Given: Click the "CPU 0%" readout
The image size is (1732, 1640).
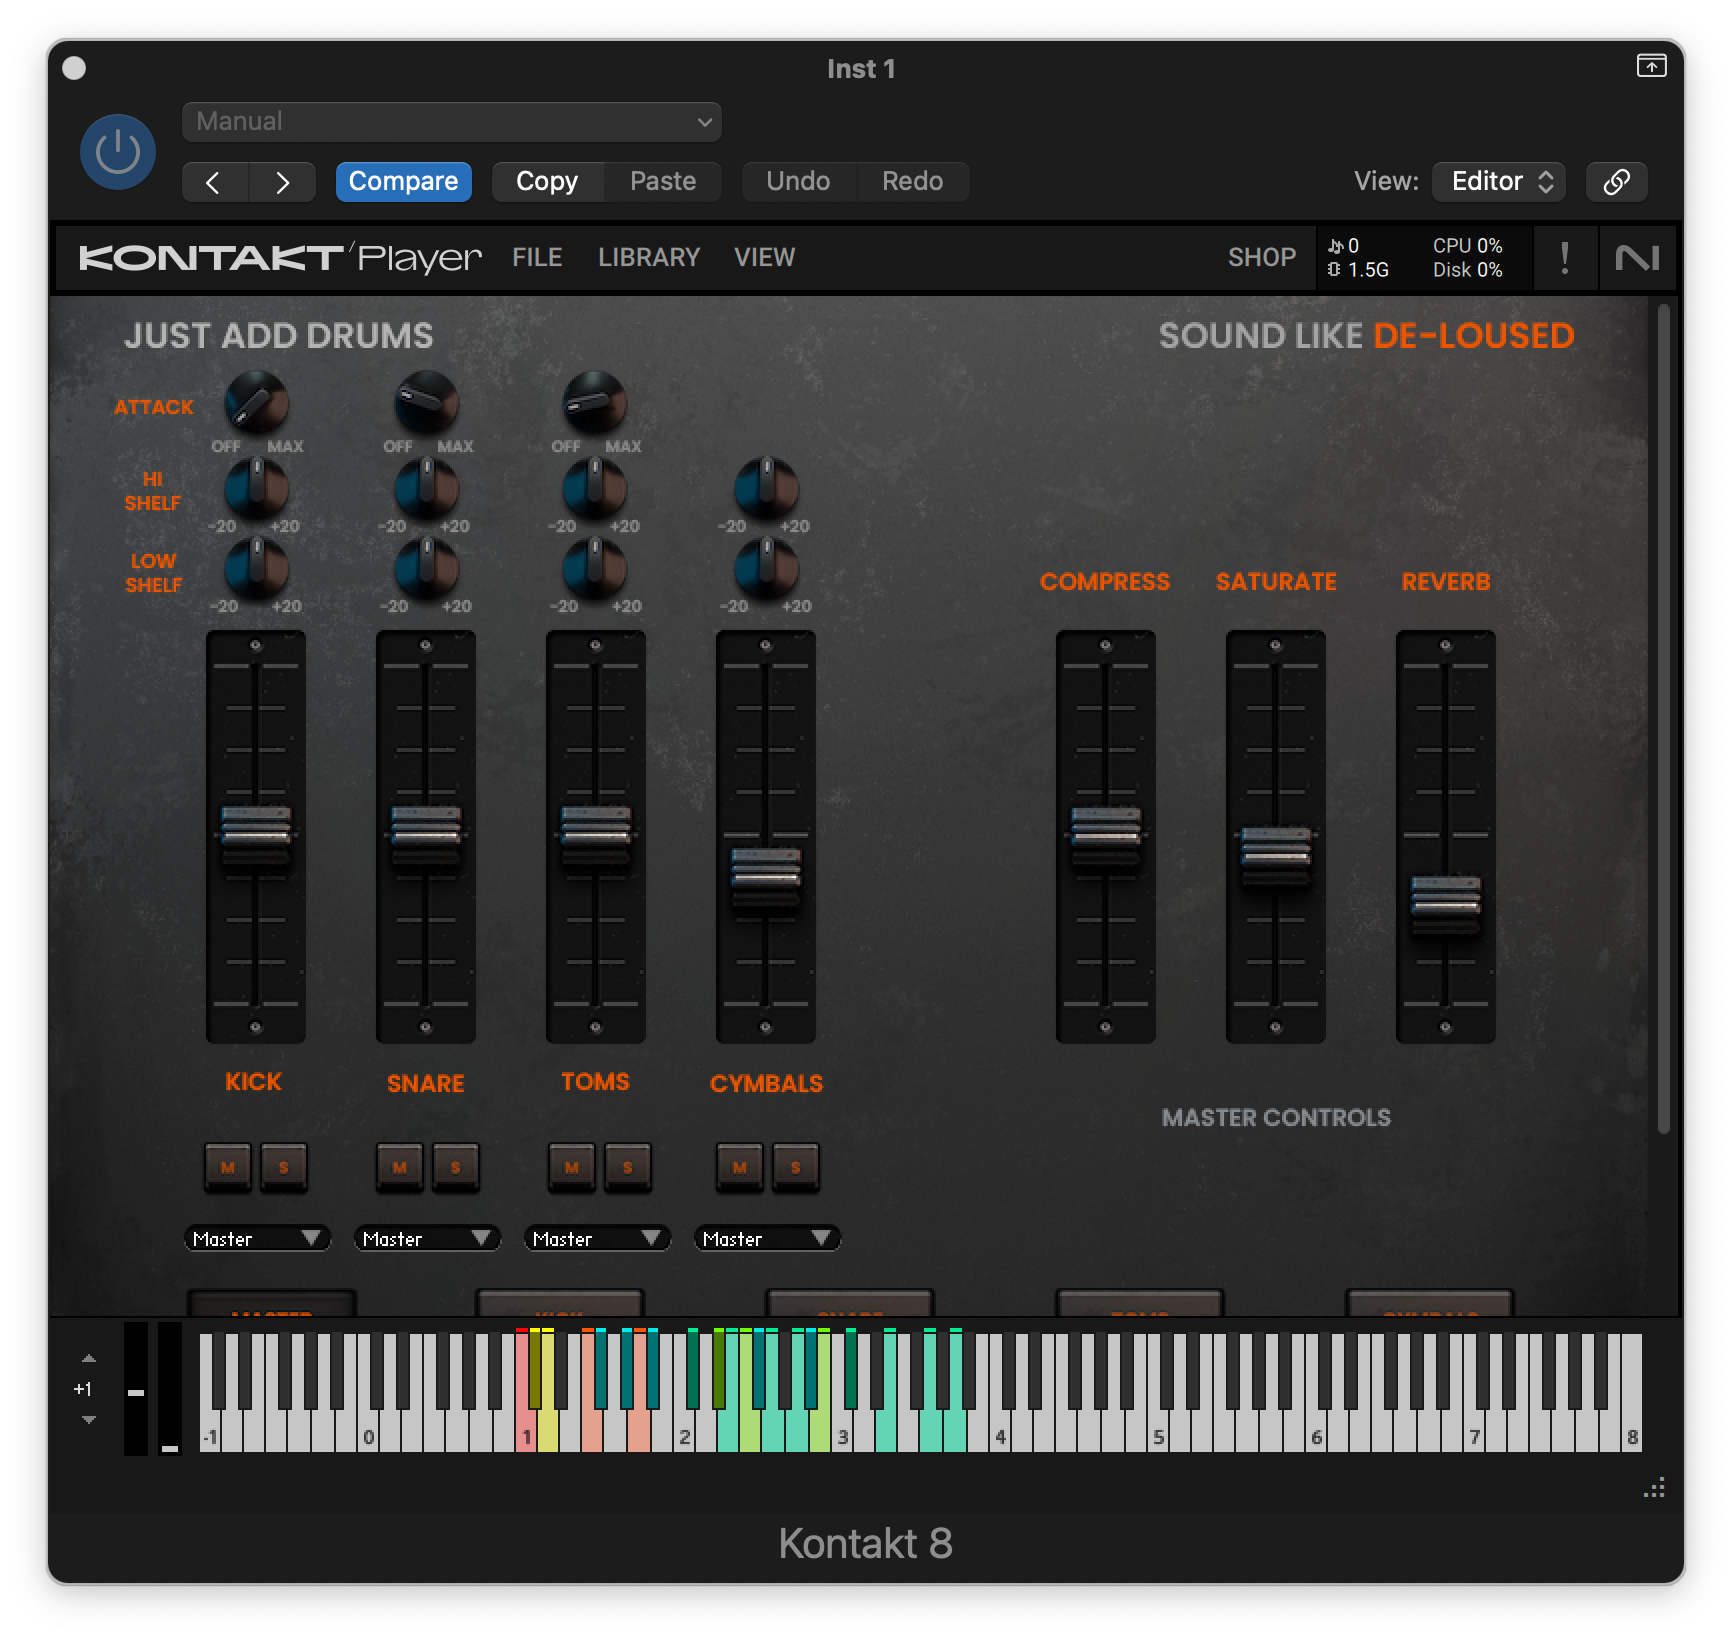Looking at the screenshot, I should click(1467, 246).
